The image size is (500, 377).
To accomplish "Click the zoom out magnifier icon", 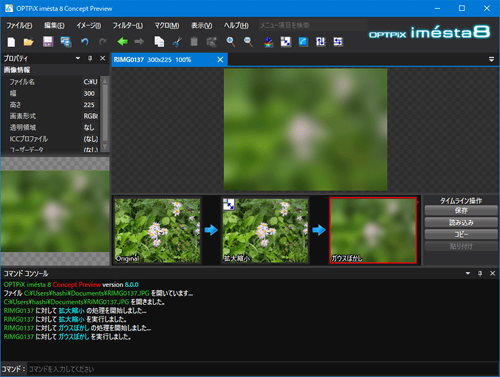I will (x=248, y=42).
